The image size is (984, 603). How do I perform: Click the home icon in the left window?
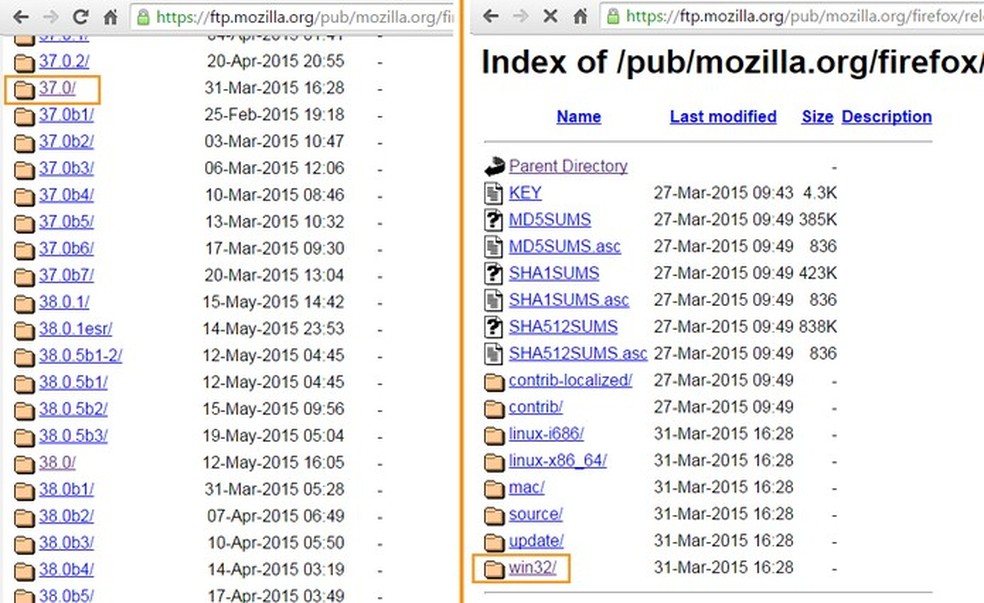(x=110, y=15)
